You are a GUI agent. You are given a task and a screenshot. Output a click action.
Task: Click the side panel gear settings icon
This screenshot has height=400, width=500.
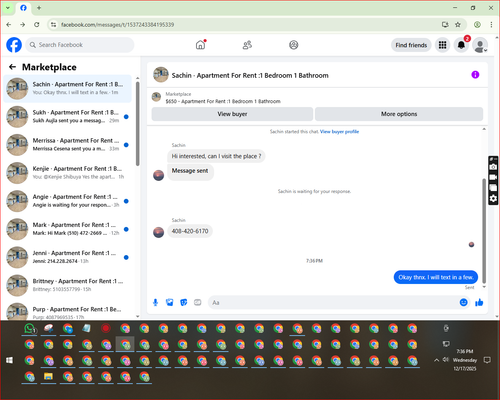point(493,199)
